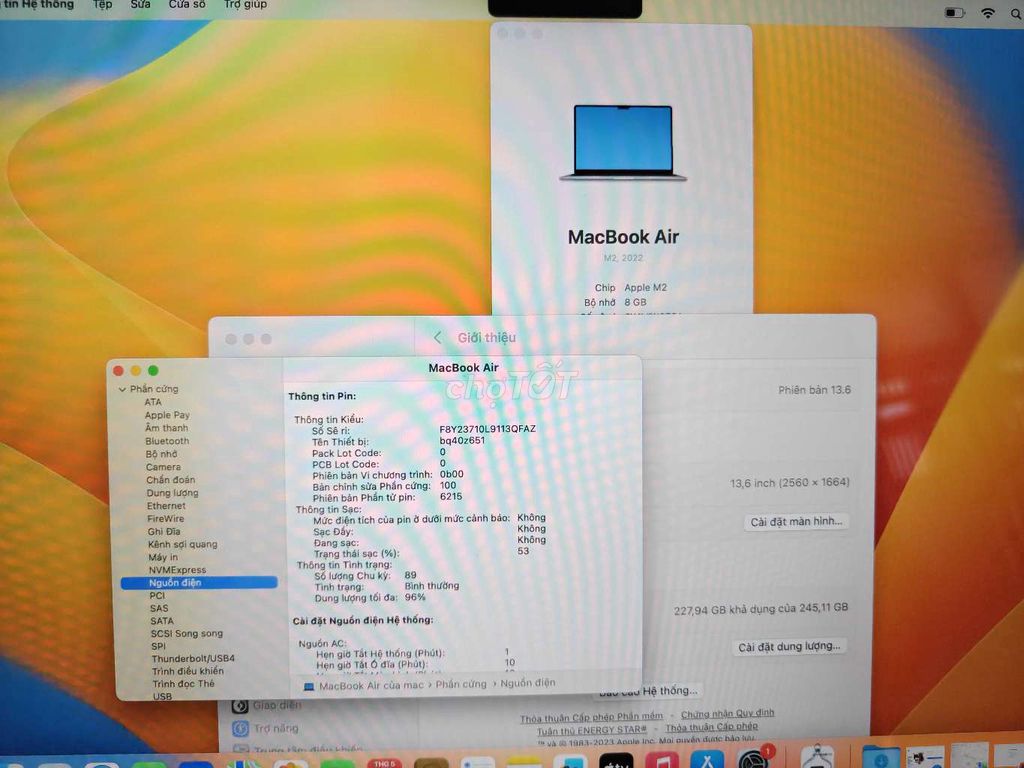Select Bộ nhớ in the sidebar
The image size is (1024, 768).
coord(161,454)
